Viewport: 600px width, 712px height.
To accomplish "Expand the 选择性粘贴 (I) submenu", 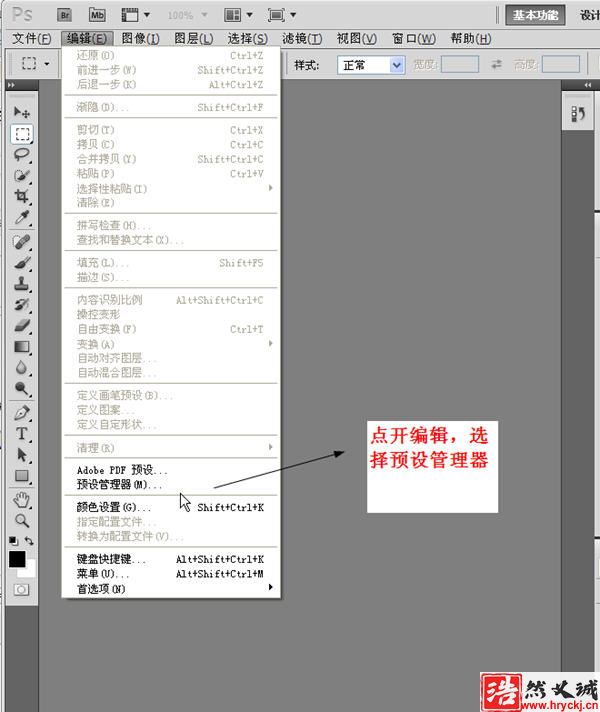I will (171, 188).
